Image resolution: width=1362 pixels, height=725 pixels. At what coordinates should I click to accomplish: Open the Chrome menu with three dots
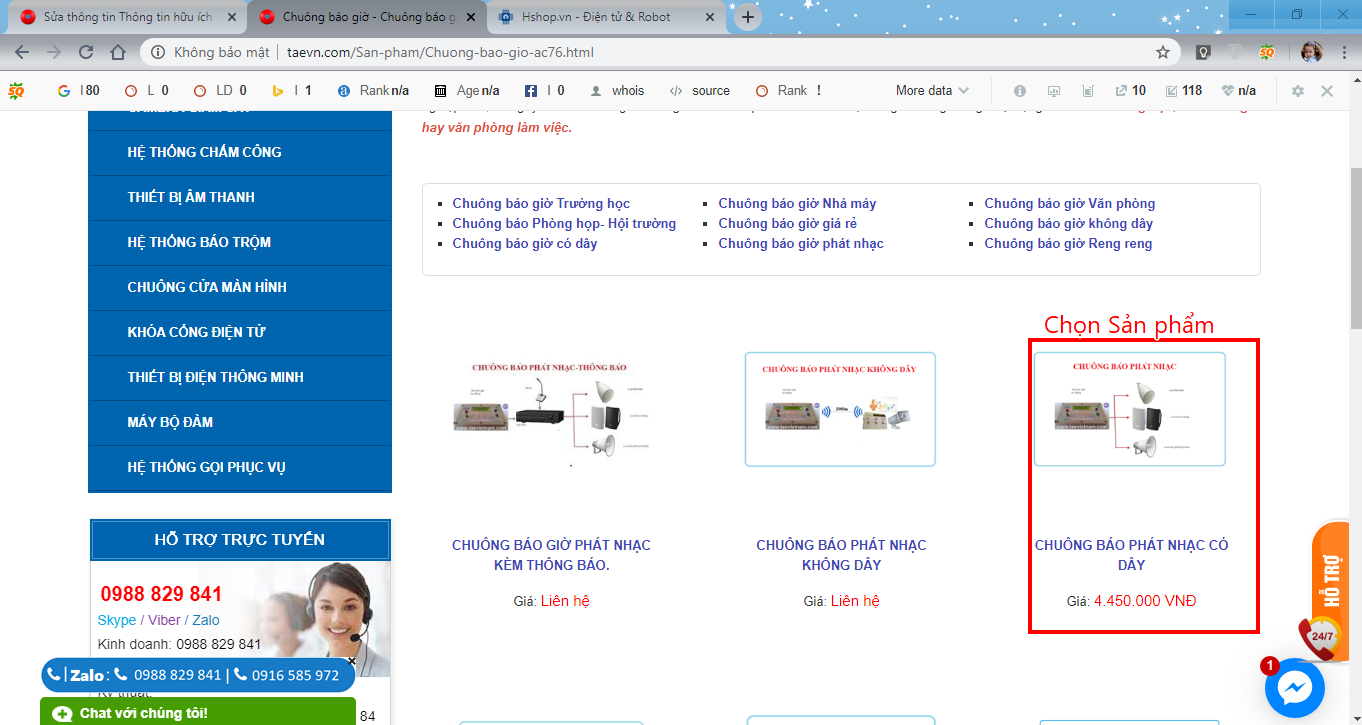(x=1344, y=52)
